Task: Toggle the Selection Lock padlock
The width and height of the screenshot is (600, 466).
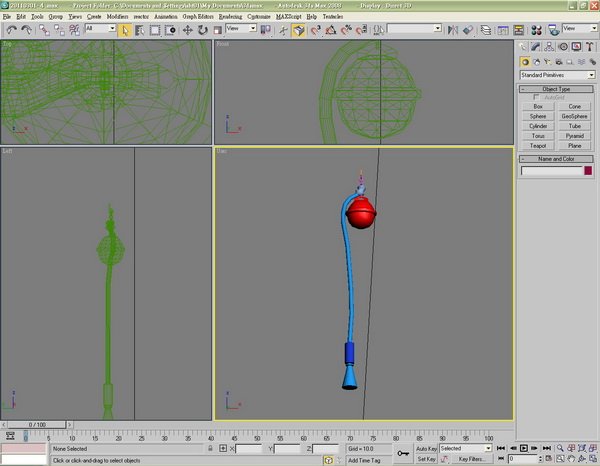Action: pos(210,448)
